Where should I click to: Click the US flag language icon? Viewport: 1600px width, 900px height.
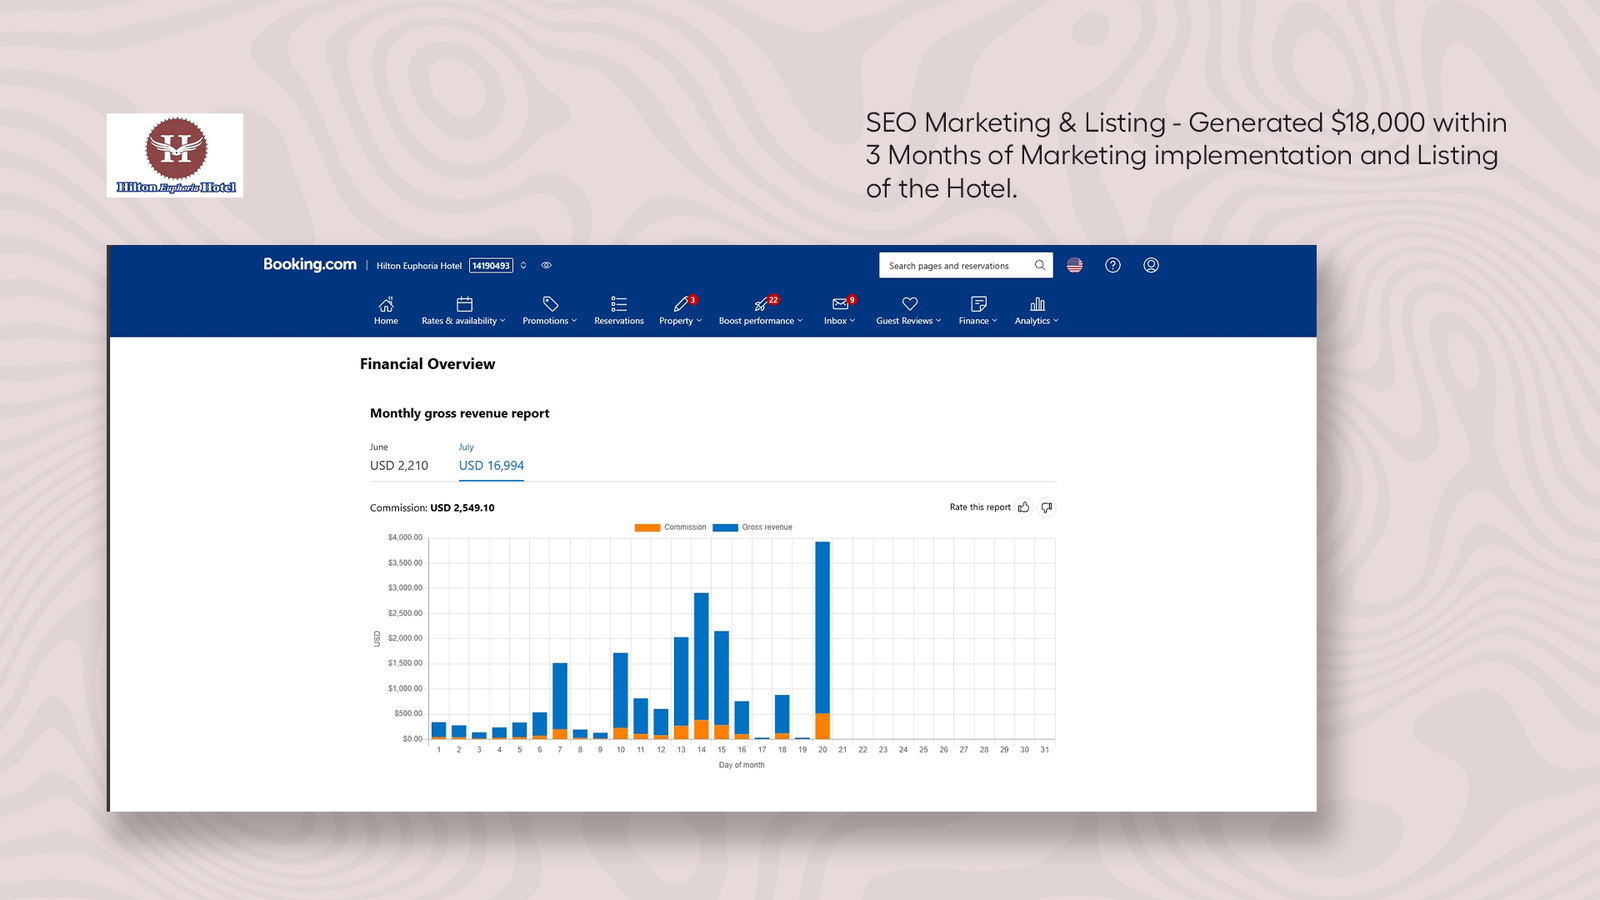coord(1075,265)
